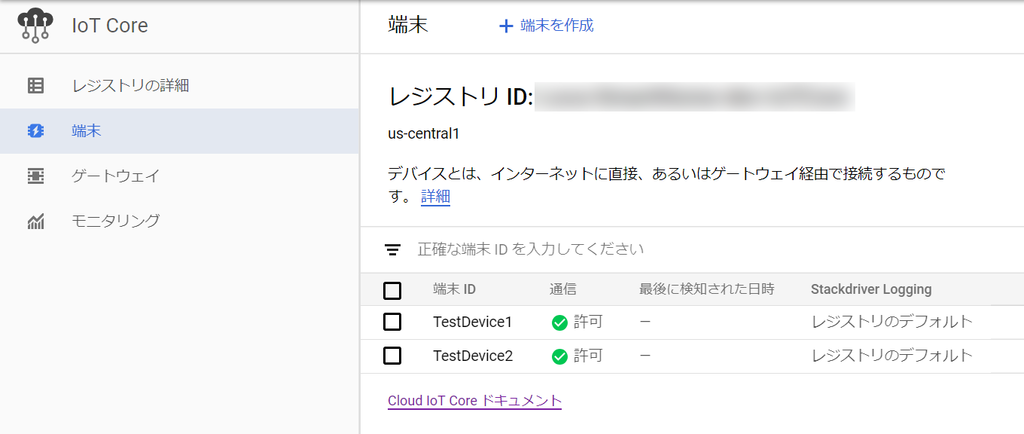1024x434 pixels.
Task: Click the IoT Core cloud logo icon
Action: pos(35,26)
